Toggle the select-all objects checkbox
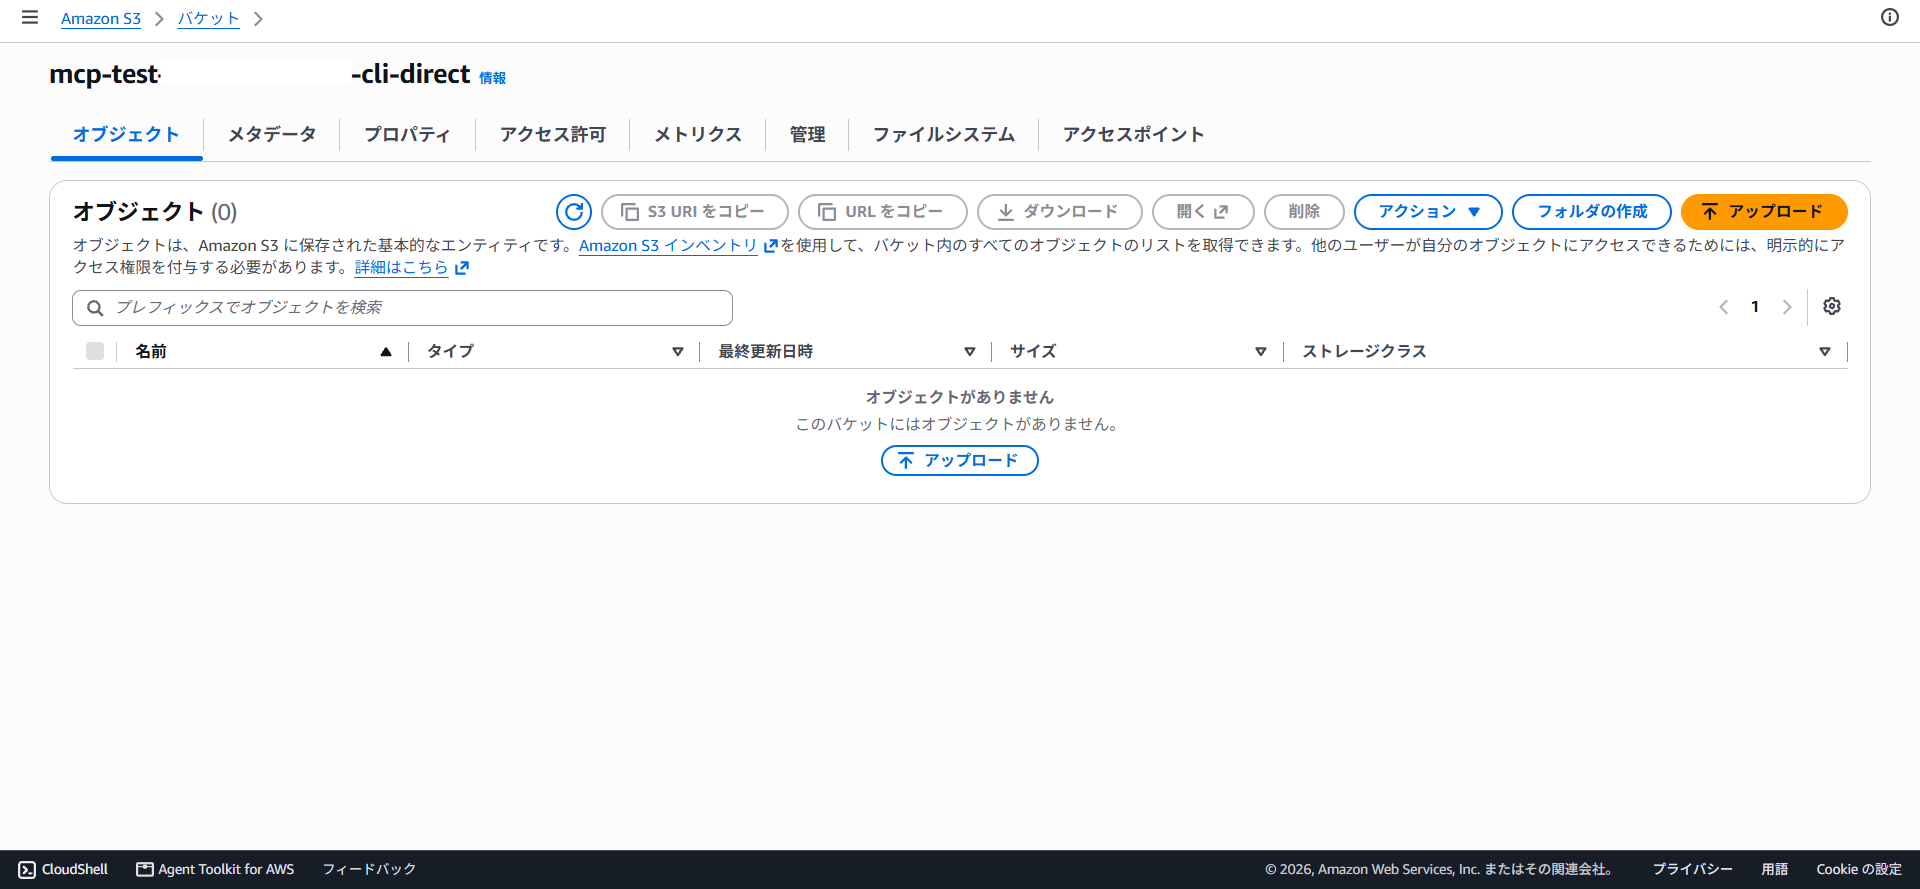Image resolution: width=1920 pixels, height=889 pixels. coord(95,351)
